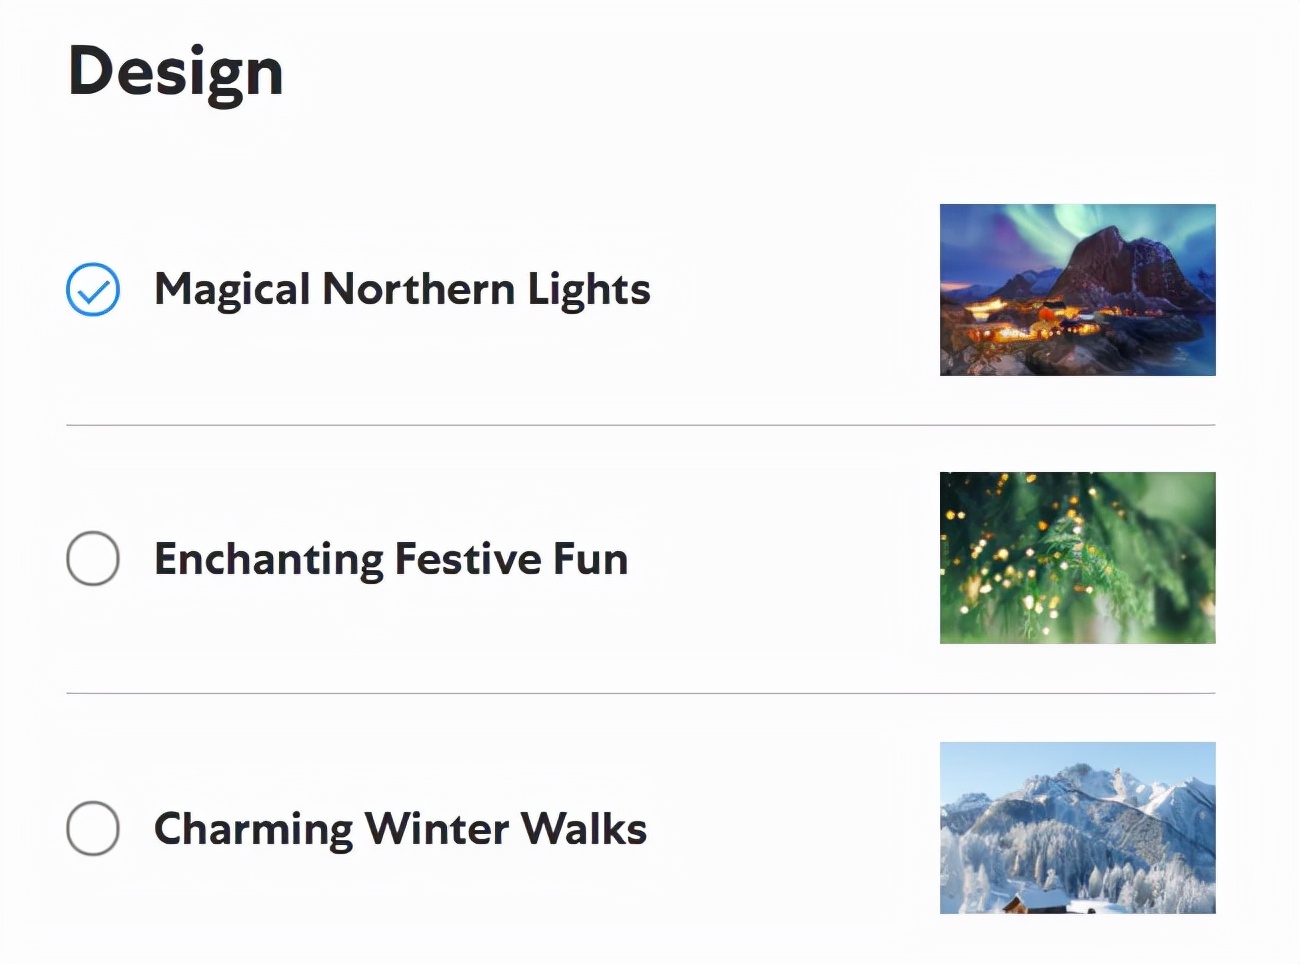Click the word Winter in the third option
Viewport: 1300px width, 964px height.
pyautogui.click(x=438, y=829)
